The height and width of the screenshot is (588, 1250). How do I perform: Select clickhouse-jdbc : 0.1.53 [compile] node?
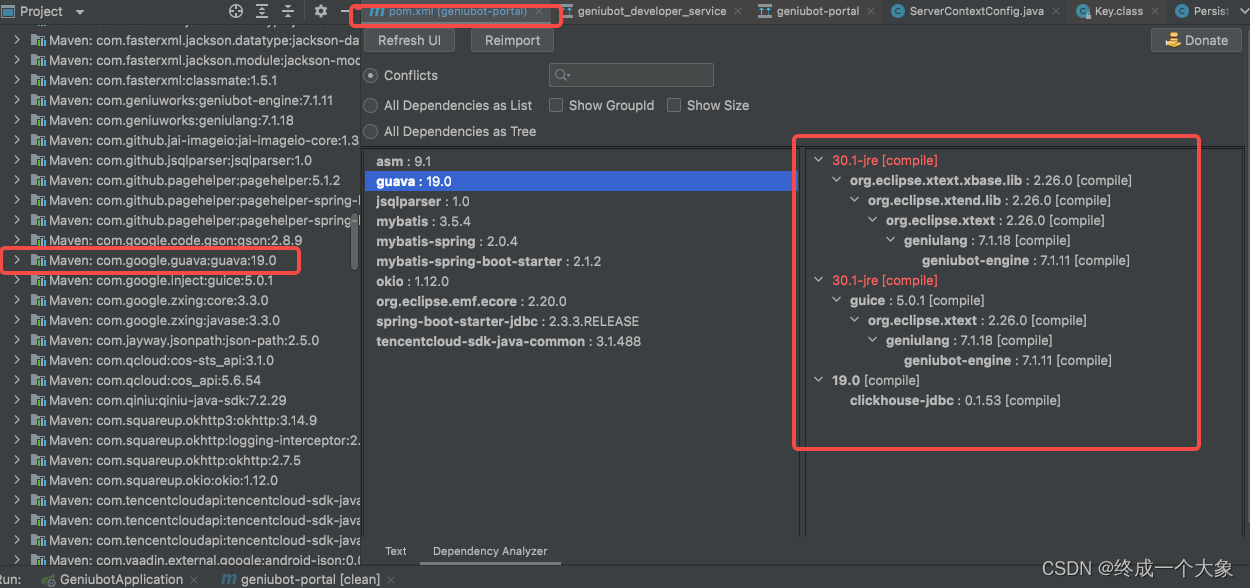point(955,400)
